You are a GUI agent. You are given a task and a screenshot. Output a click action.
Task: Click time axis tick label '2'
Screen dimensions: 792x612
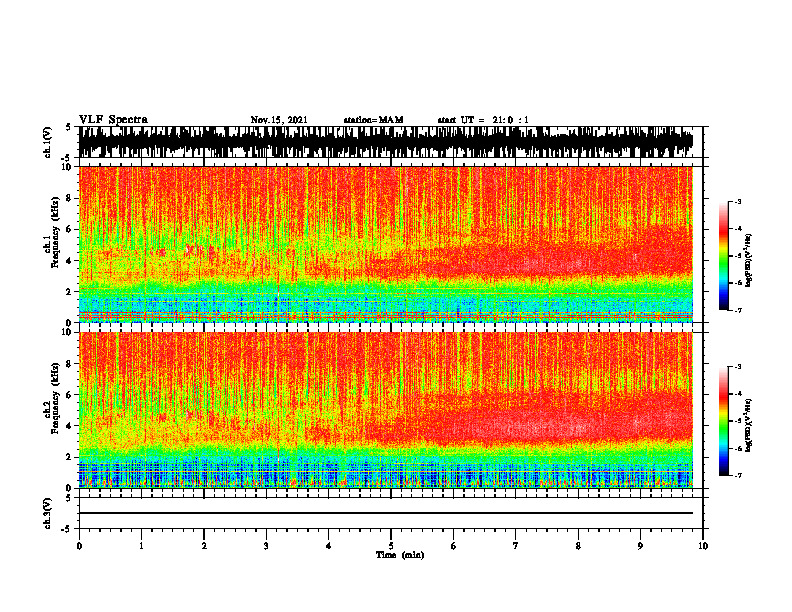pos(204,546)
